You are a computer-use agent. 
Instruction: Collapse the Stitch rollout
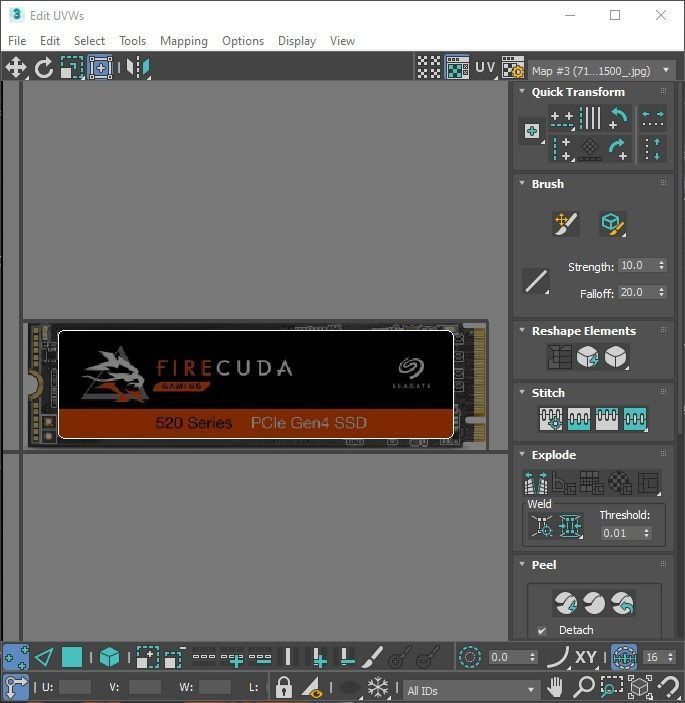point(522,392)
